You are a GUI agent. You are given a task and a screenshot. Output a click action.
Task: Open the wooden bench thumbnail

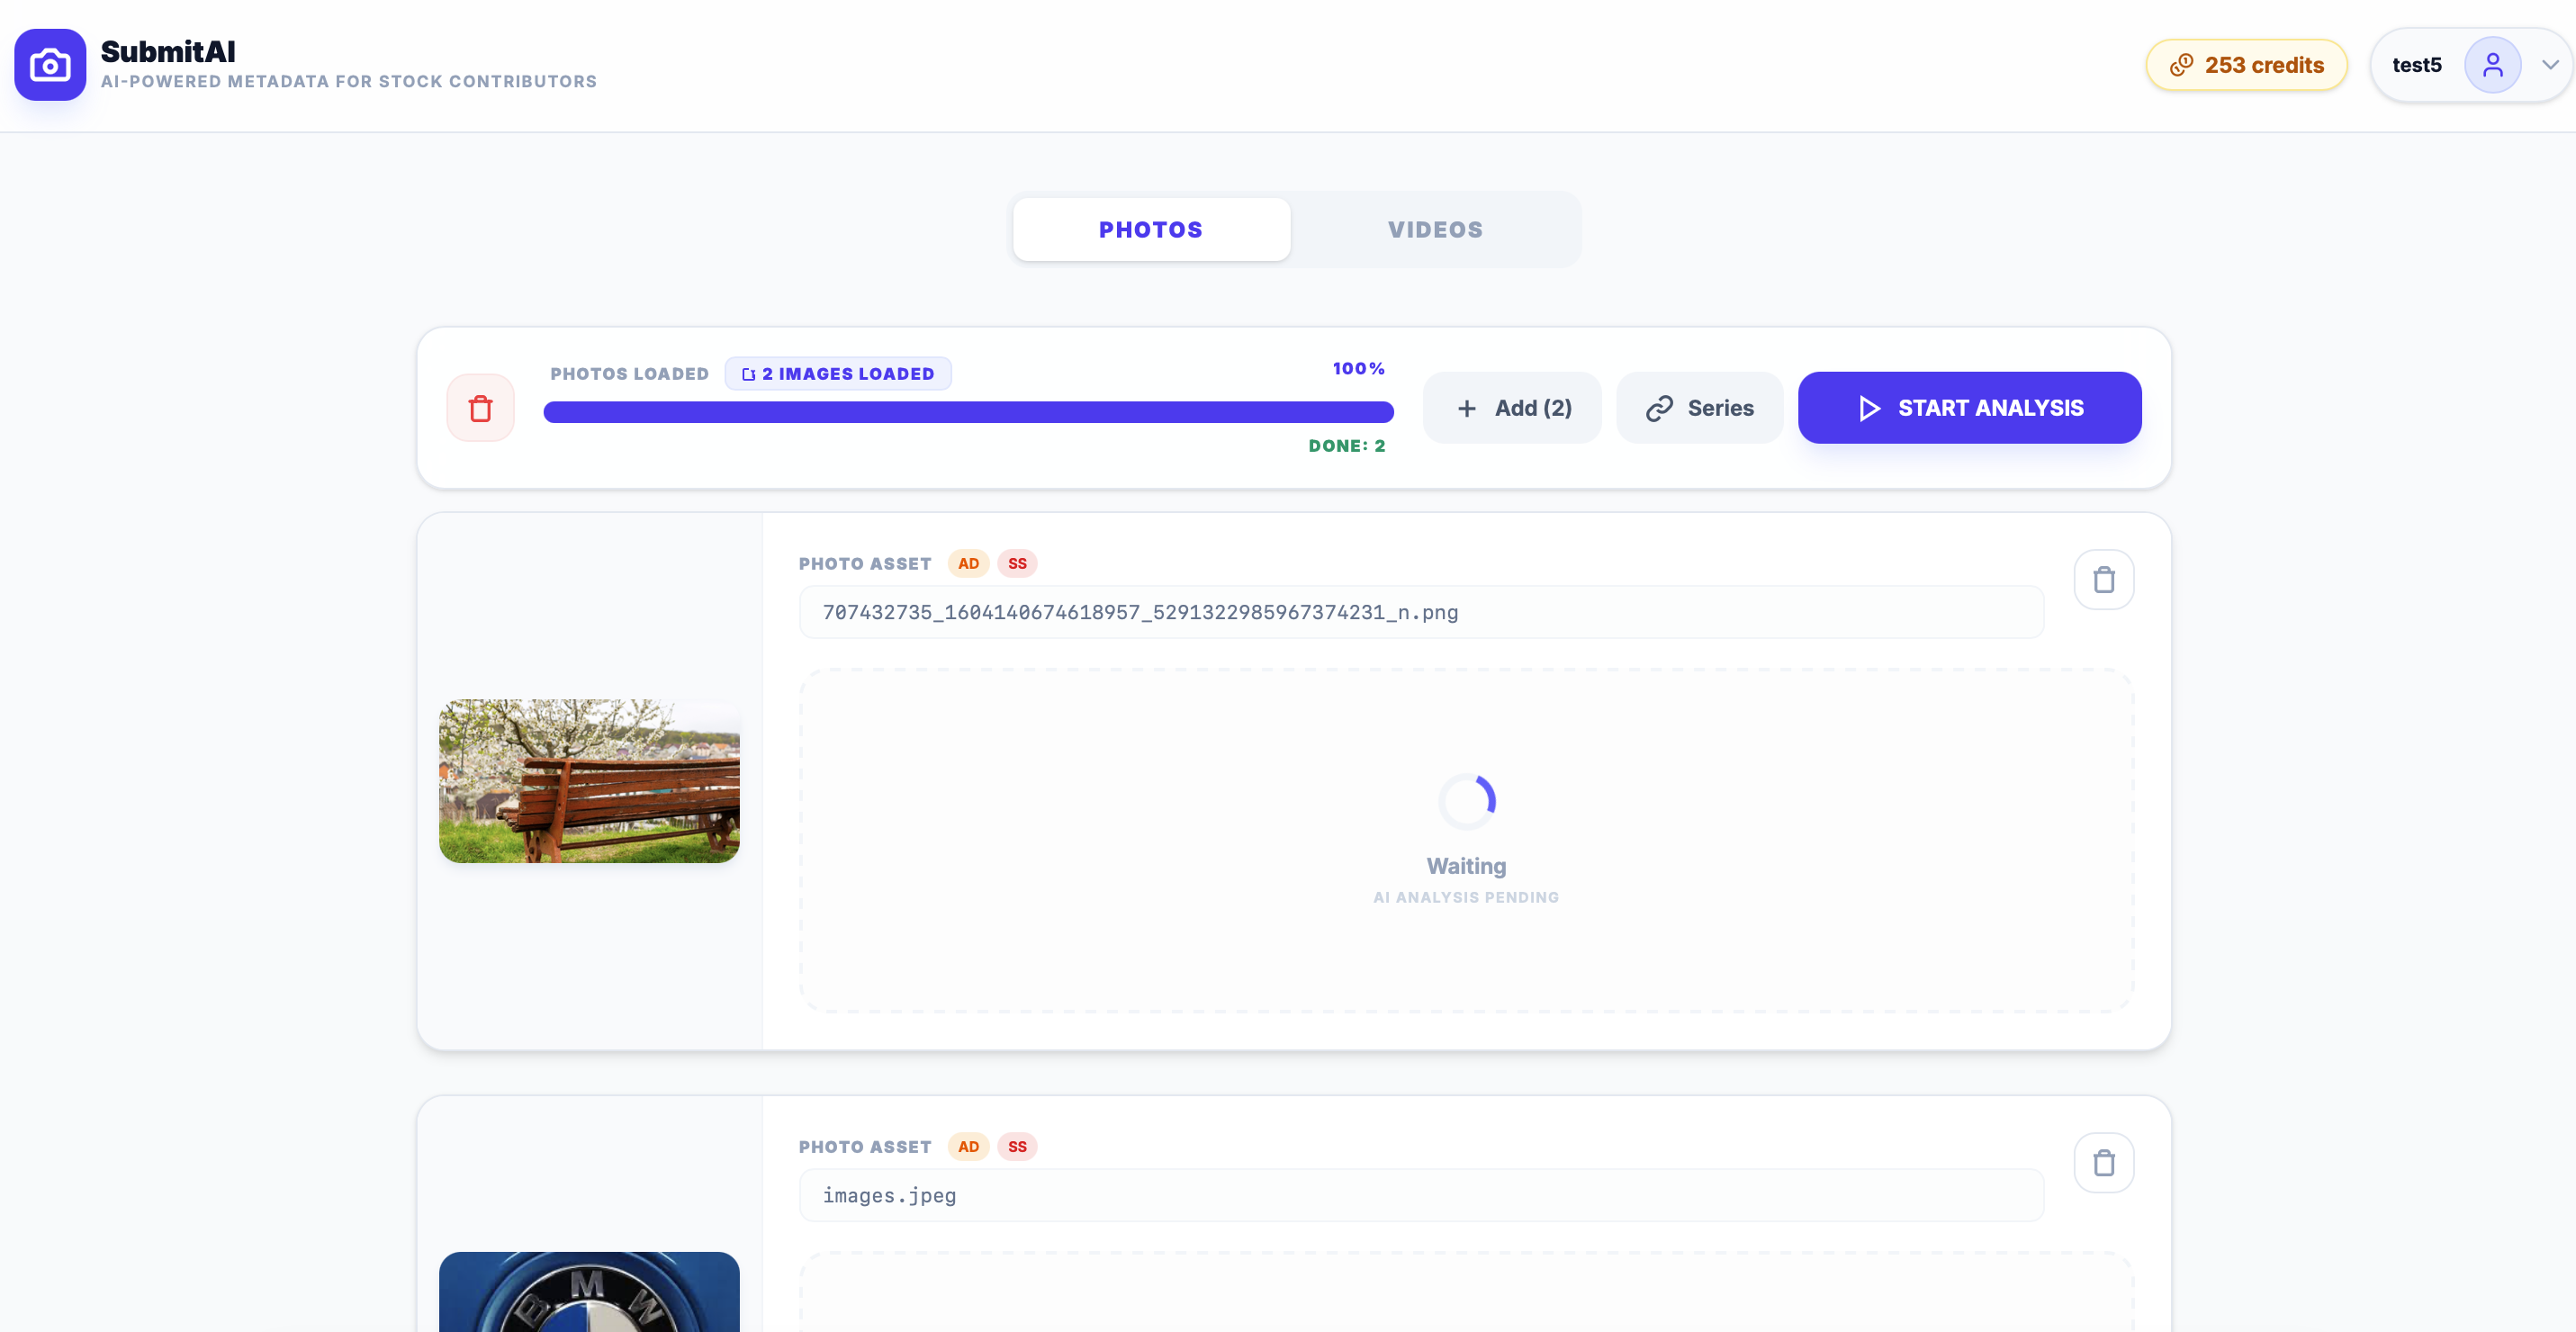(x=589, y=781)
